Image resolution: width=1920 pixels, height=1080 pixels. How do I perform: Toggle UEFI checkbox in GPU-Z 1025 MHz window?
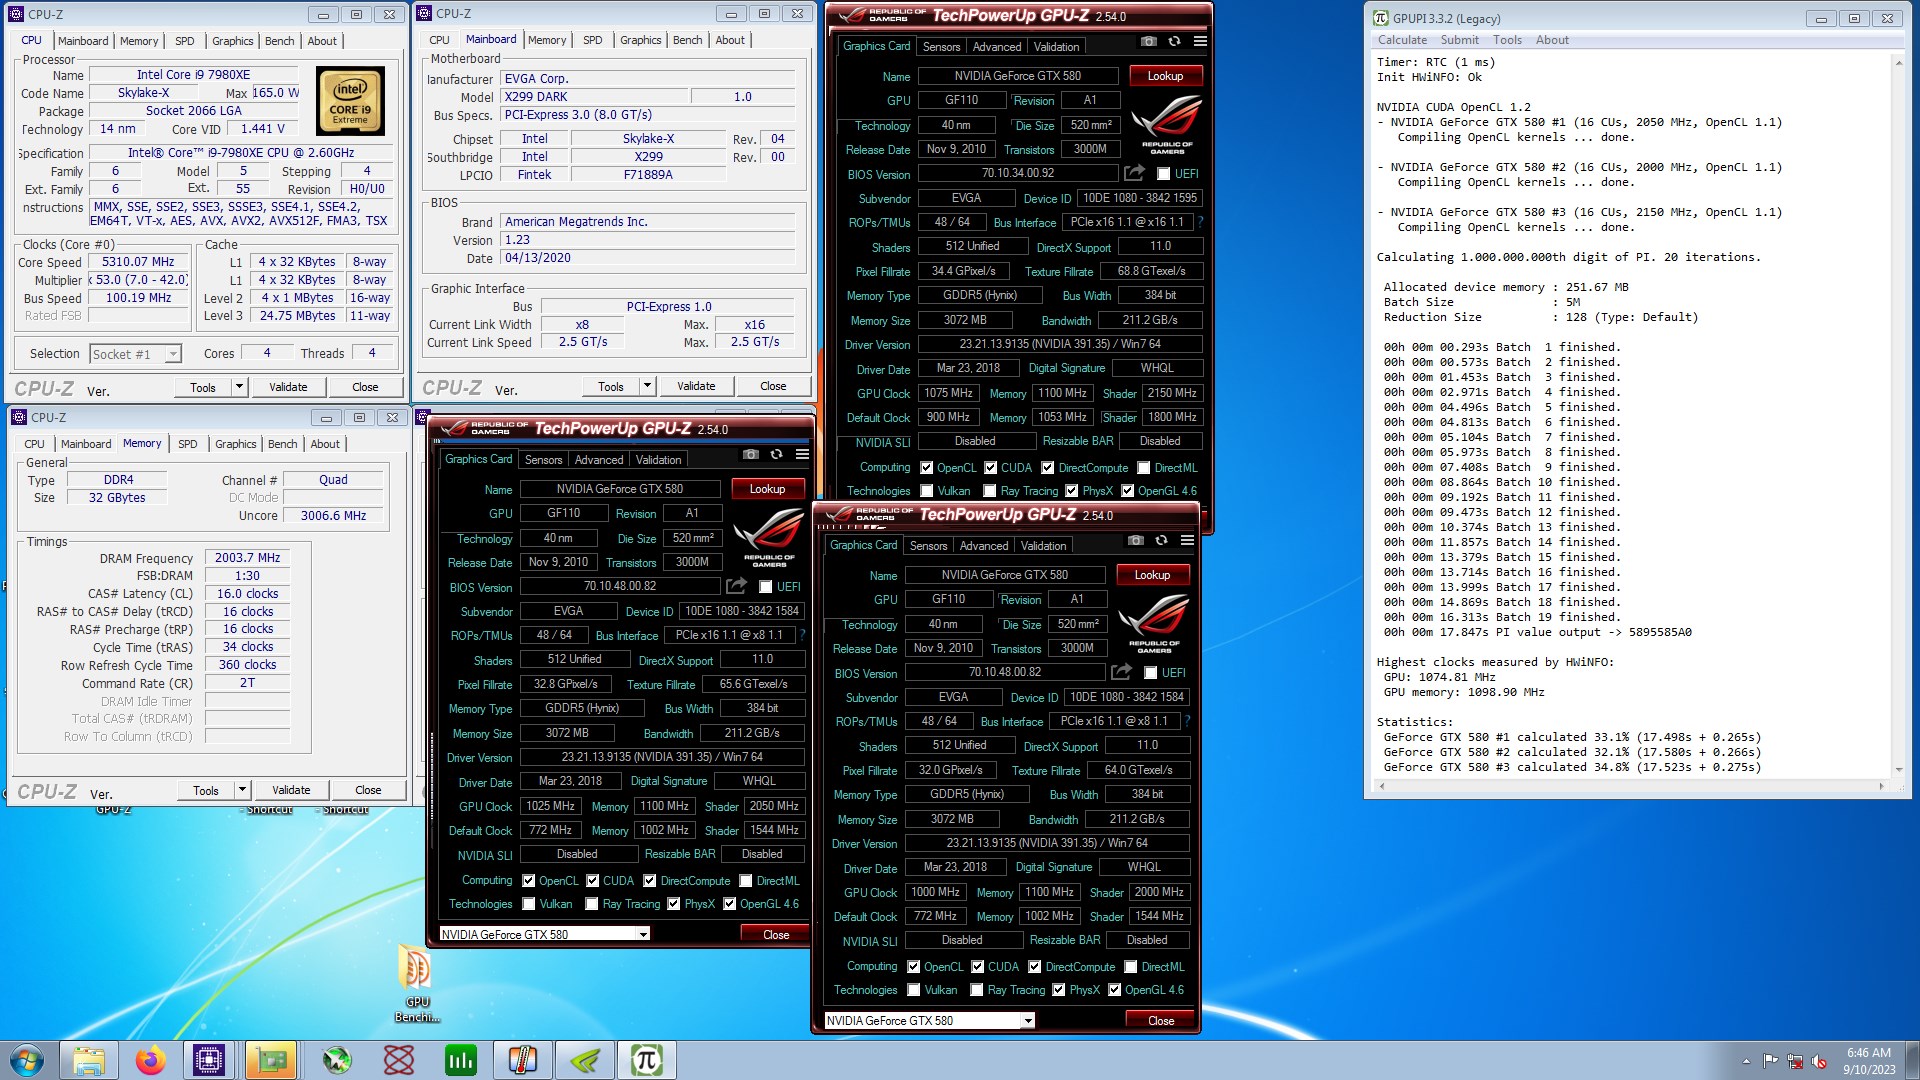click(766, 587)
